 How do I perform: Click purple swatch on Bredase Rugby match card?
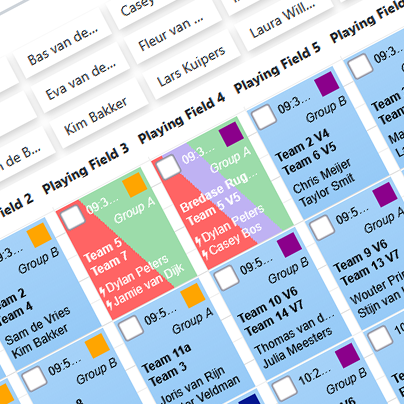232,134
